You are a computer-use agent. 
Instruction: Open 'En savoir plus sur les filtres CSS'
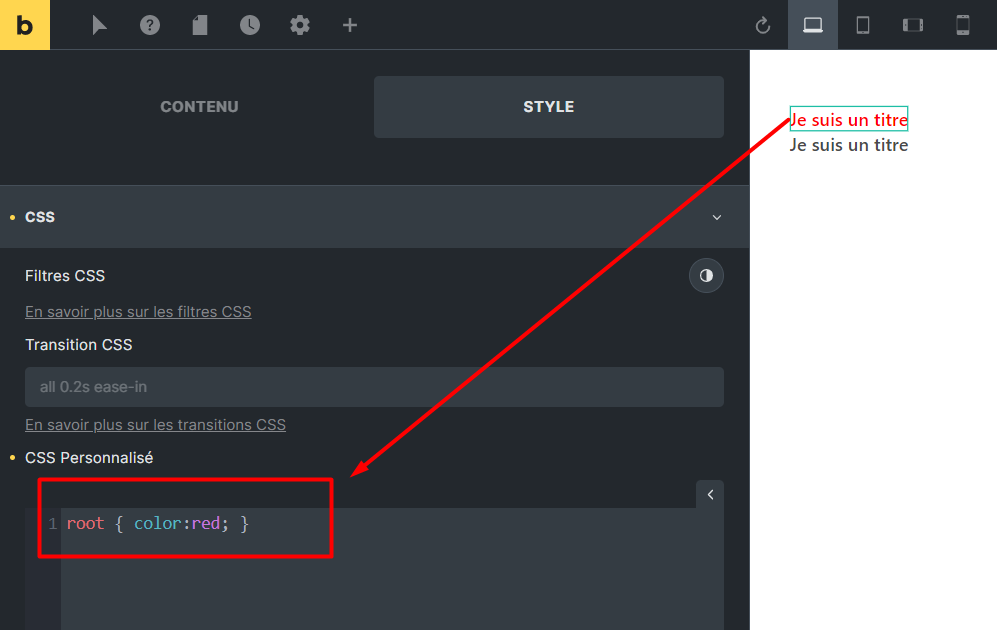click(138, 312)
